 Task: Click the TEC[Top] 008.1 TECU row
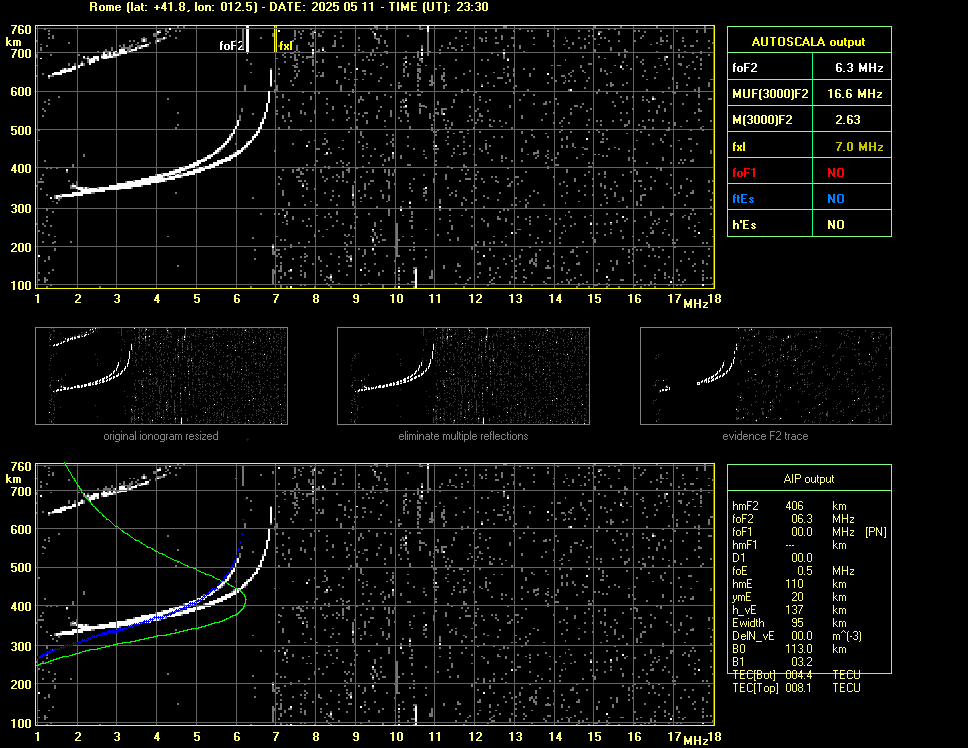point(796,688)
